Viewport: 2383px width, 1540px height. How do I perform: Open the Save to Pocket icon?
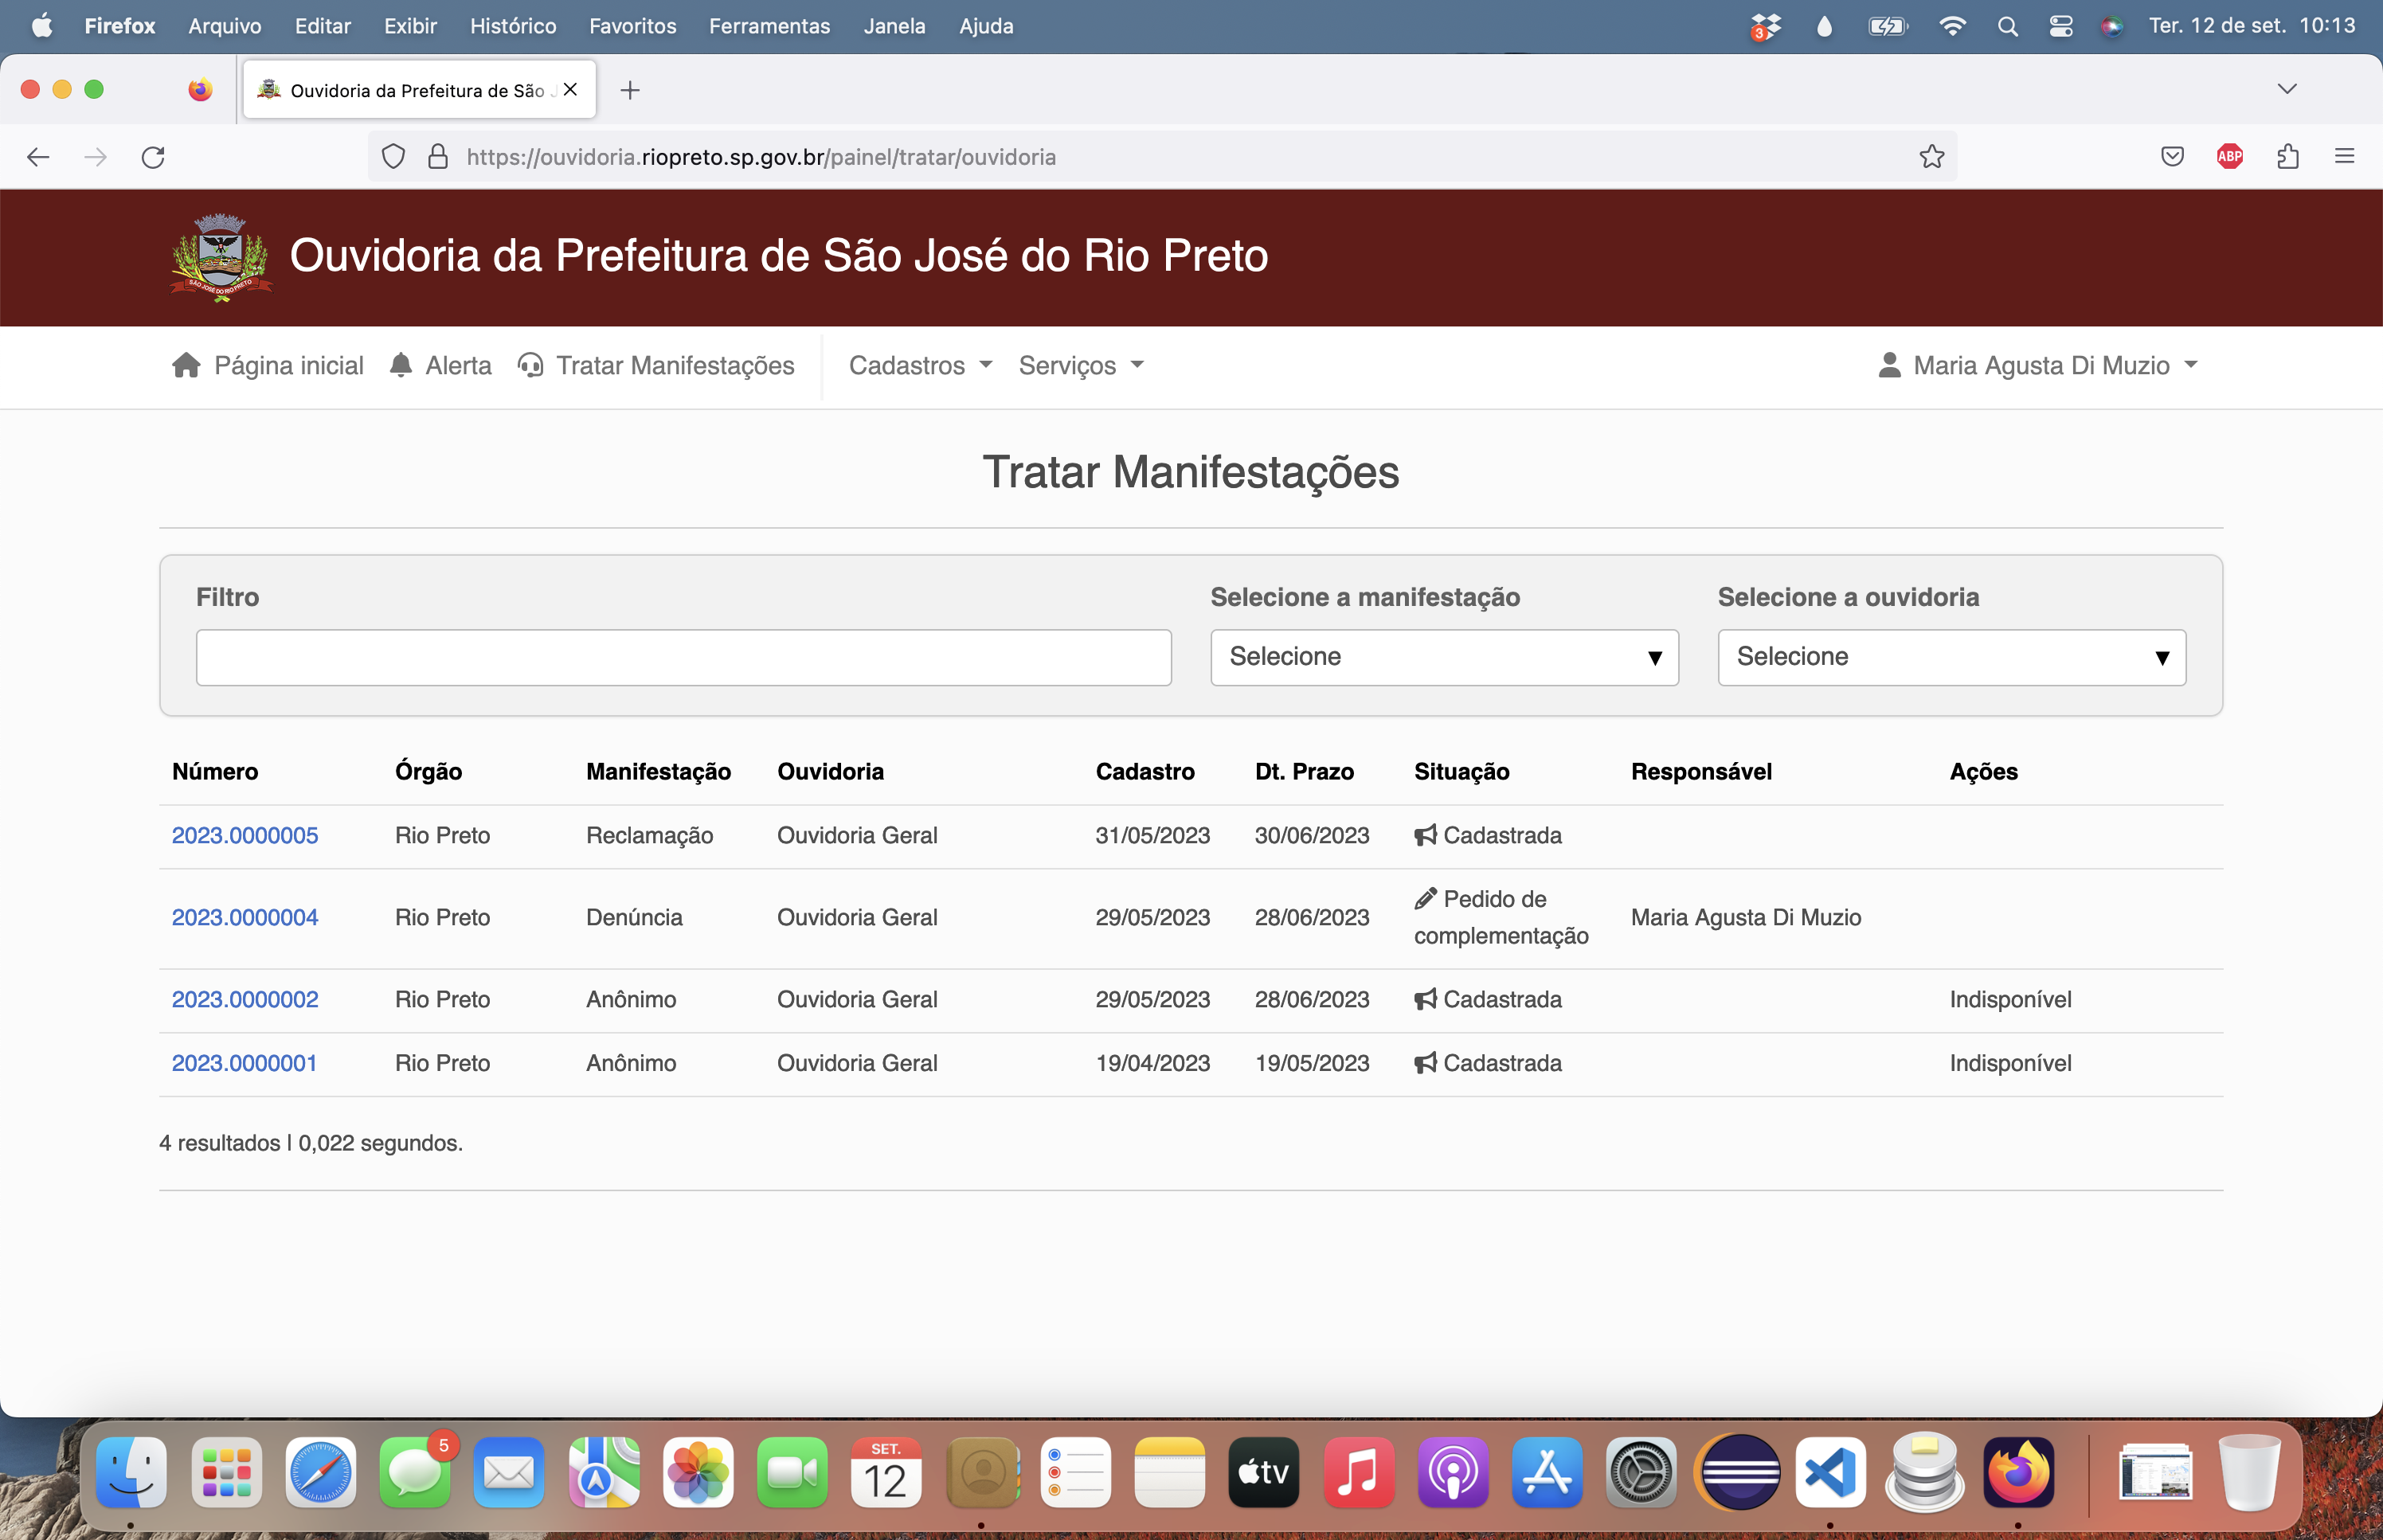click(x=2171, y=157)
